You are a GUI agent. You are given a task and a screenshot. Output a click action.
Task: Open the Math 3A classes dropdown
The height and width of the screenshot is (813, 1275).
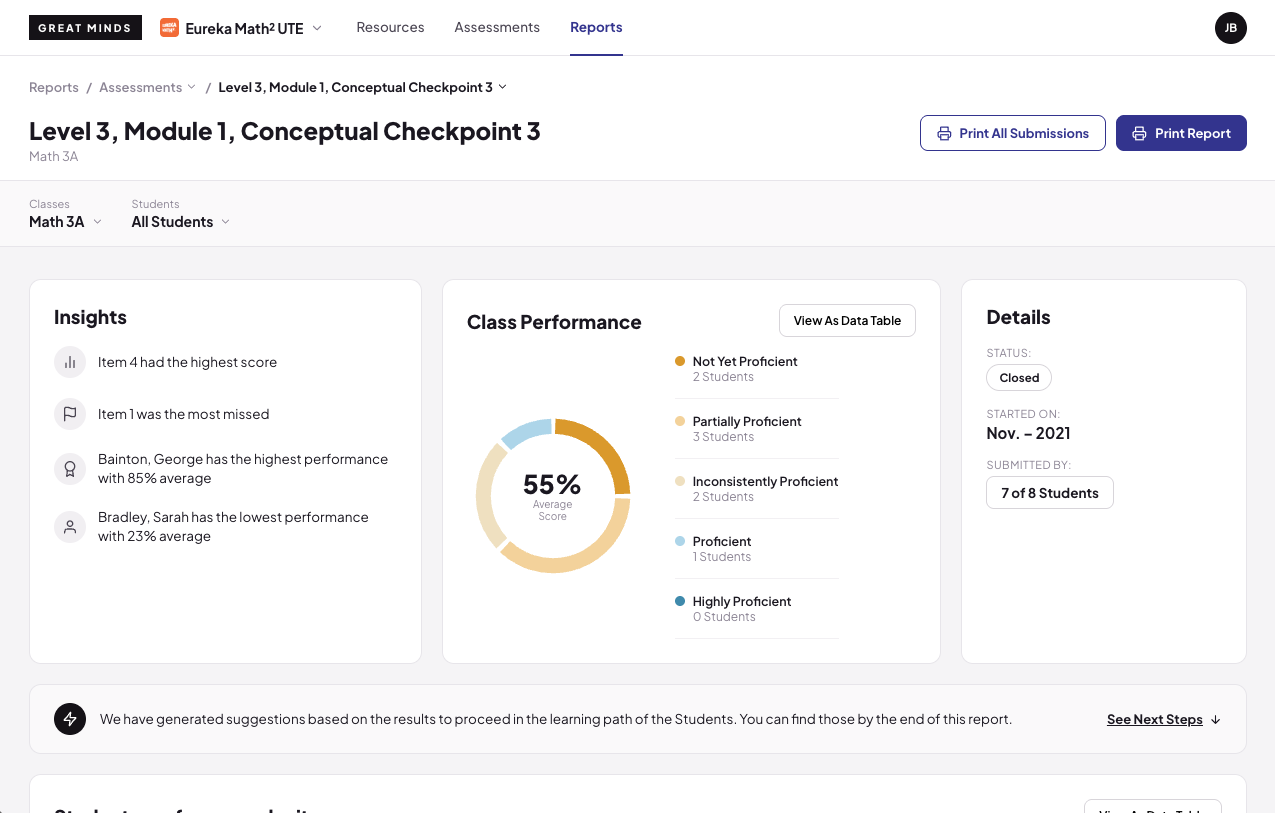point(66,222)
